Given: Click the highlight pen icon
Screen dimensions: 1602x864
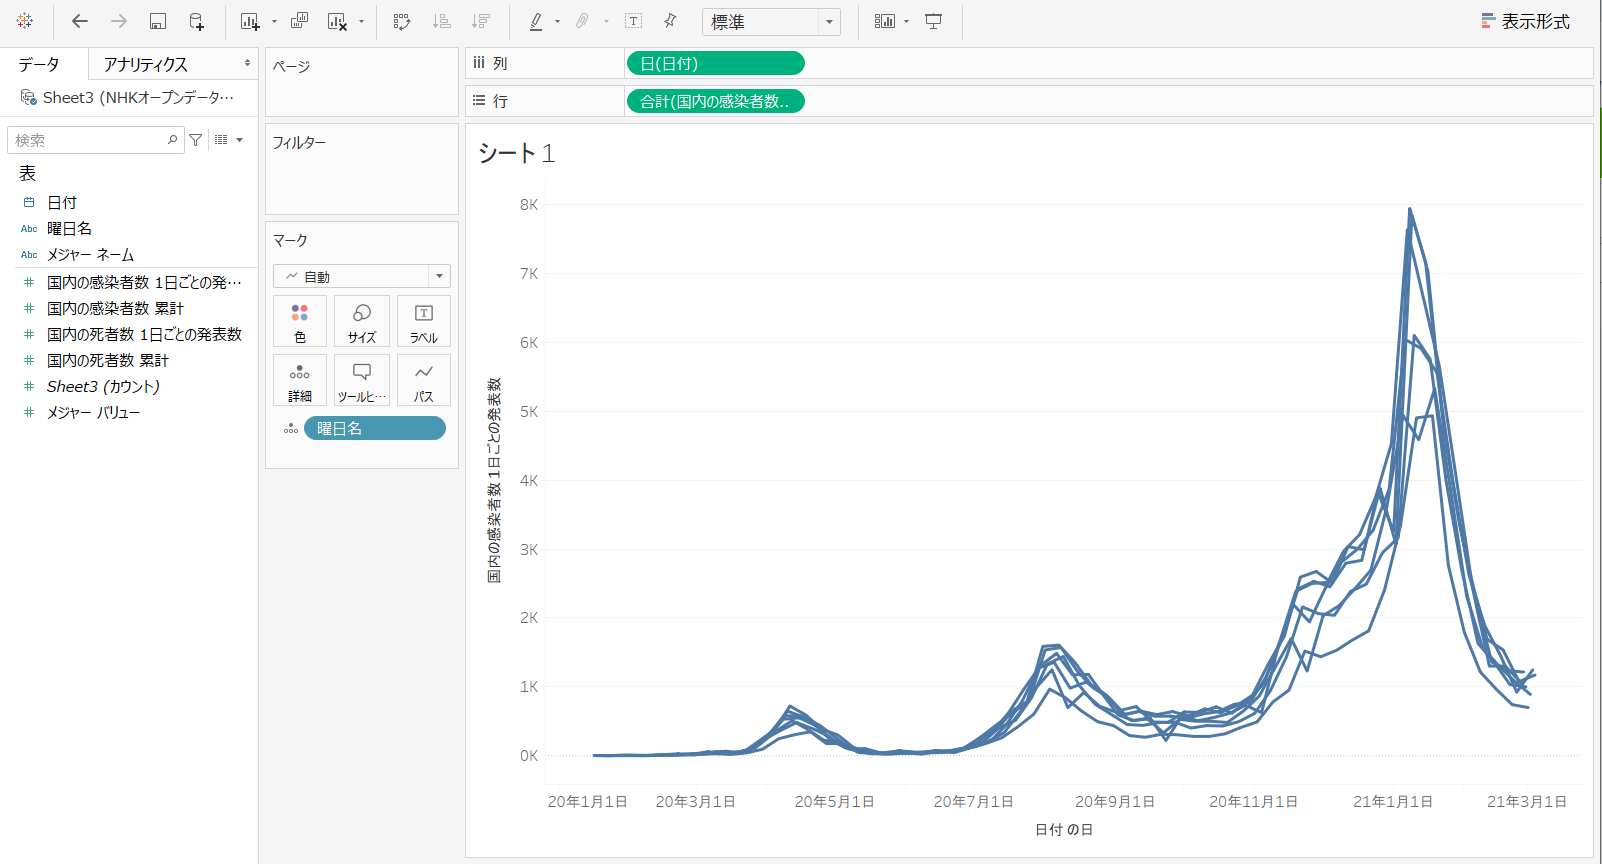Looking at the screenshot, I should pyautogui.click(x=536, y=21).
